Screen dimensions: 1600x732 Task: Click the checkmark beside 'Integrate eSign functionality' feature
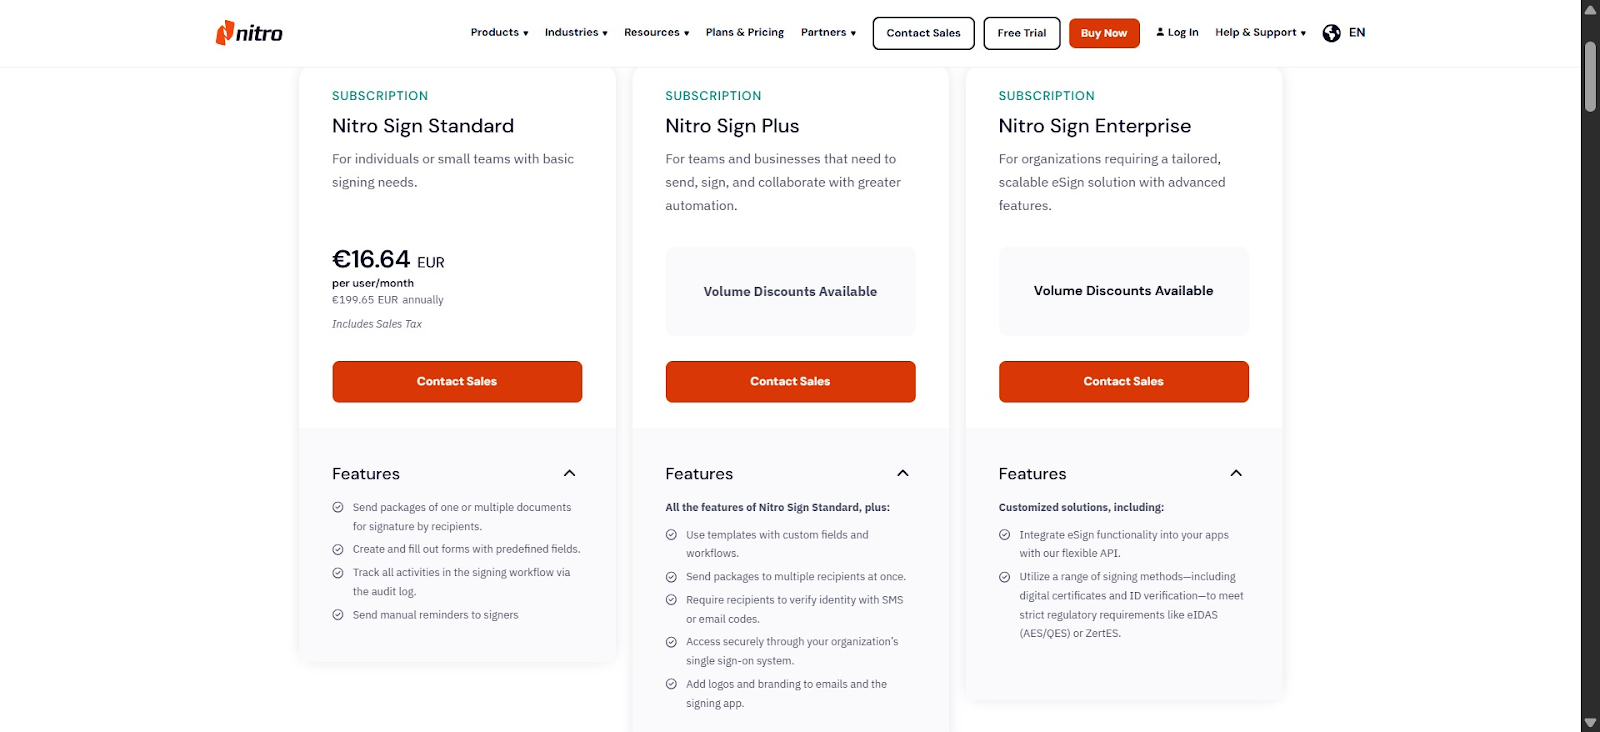pyautogui.click(x=1004, y=534)
